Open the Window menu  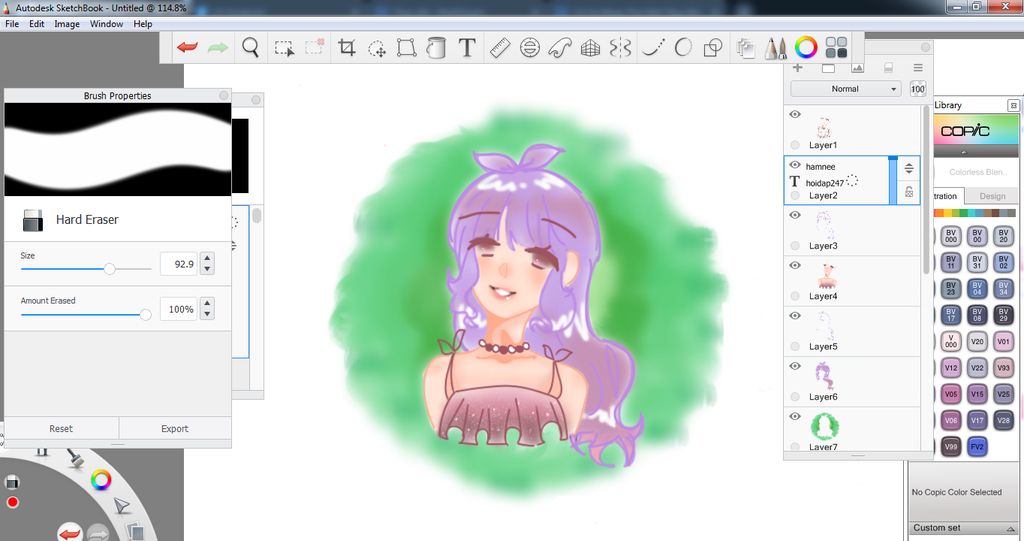pos(106,24)
